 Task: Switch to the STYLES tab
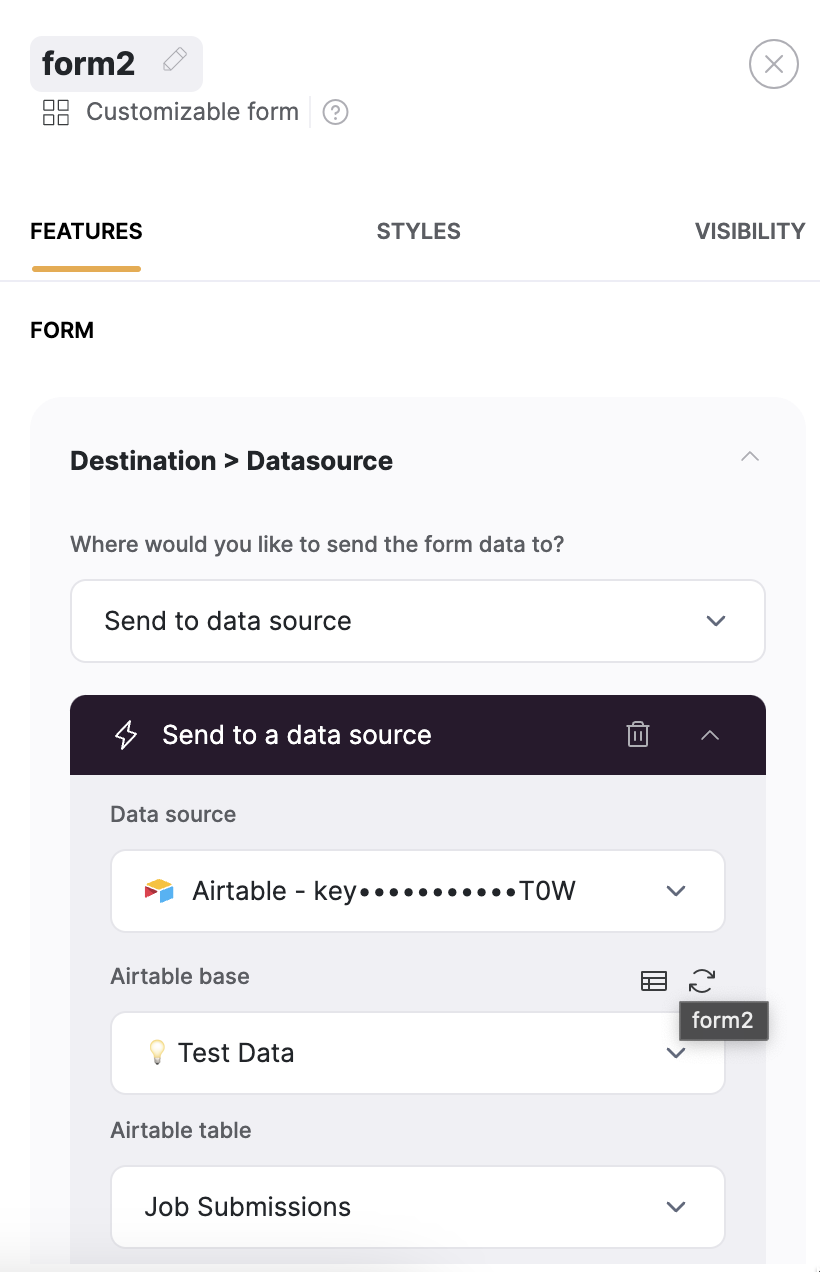pos(418,231)
